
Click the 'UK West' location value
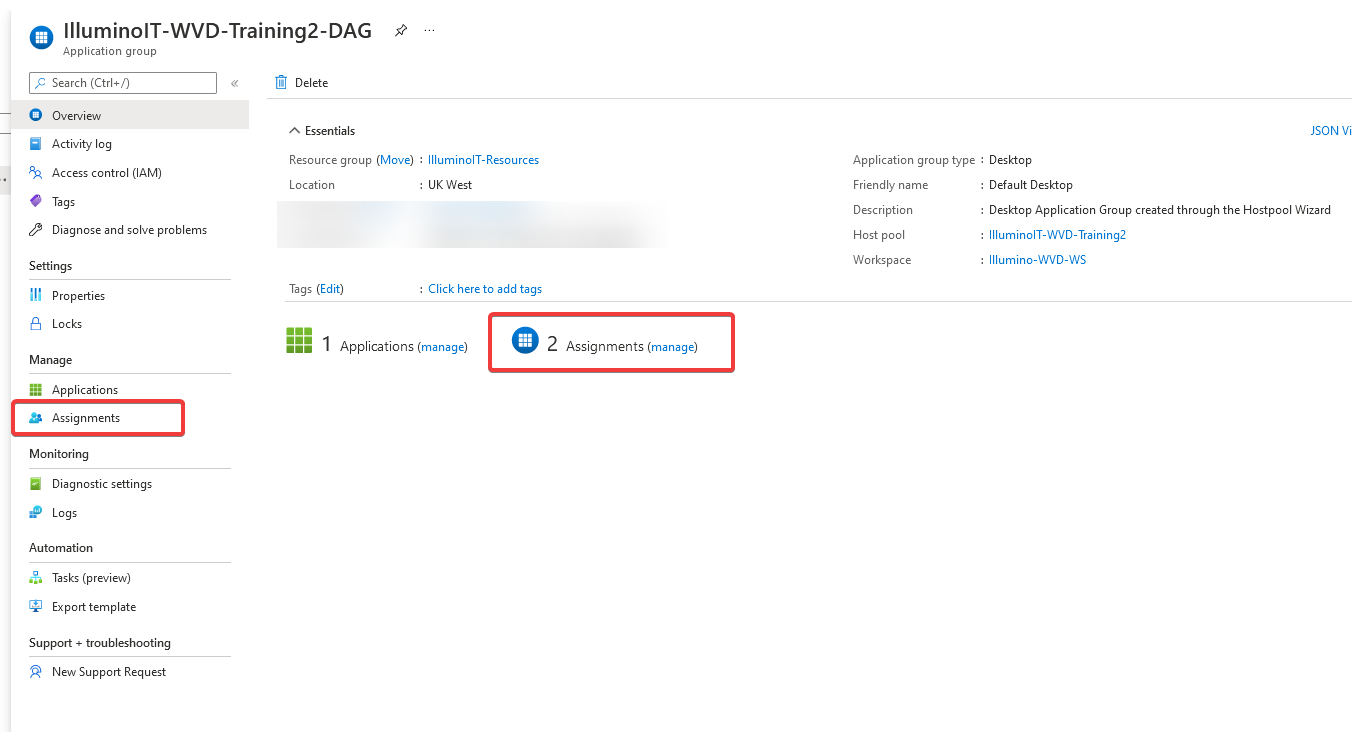pos(450,185)
